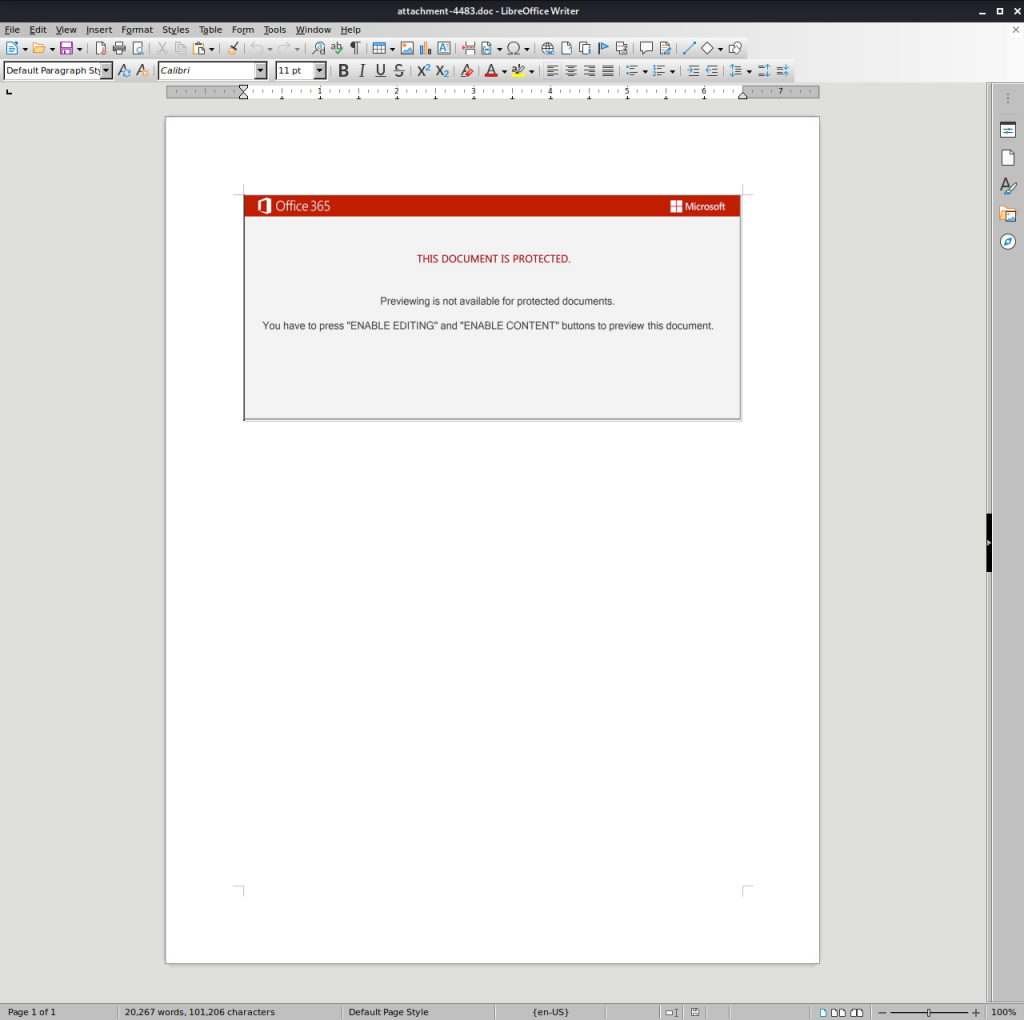The width and height of the screenshot is (1024, 1020).
Task: Expand the Font Name dropdown (Calibri)
Action: point(261,71)
